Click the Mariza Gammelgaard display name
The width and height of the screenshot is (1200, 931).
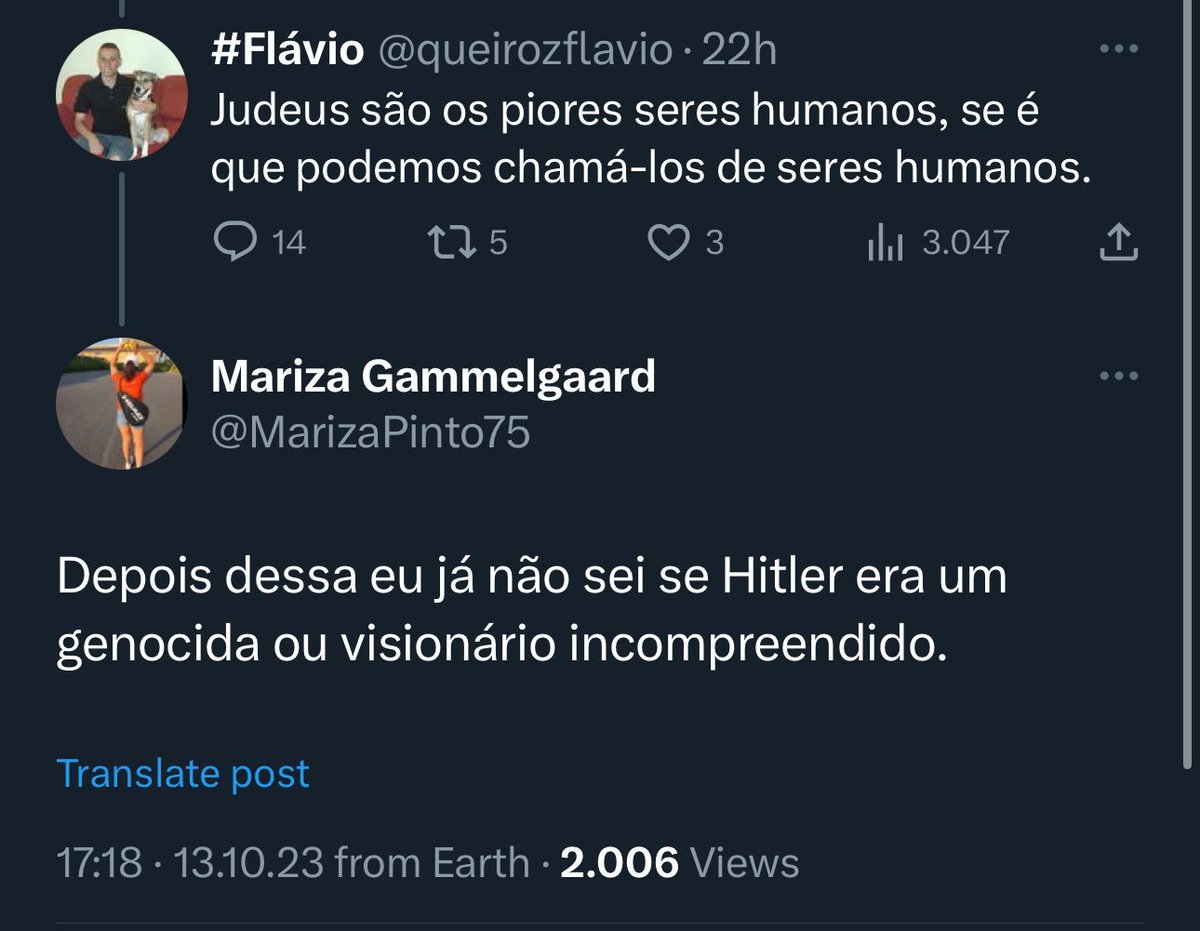point(434,377)
